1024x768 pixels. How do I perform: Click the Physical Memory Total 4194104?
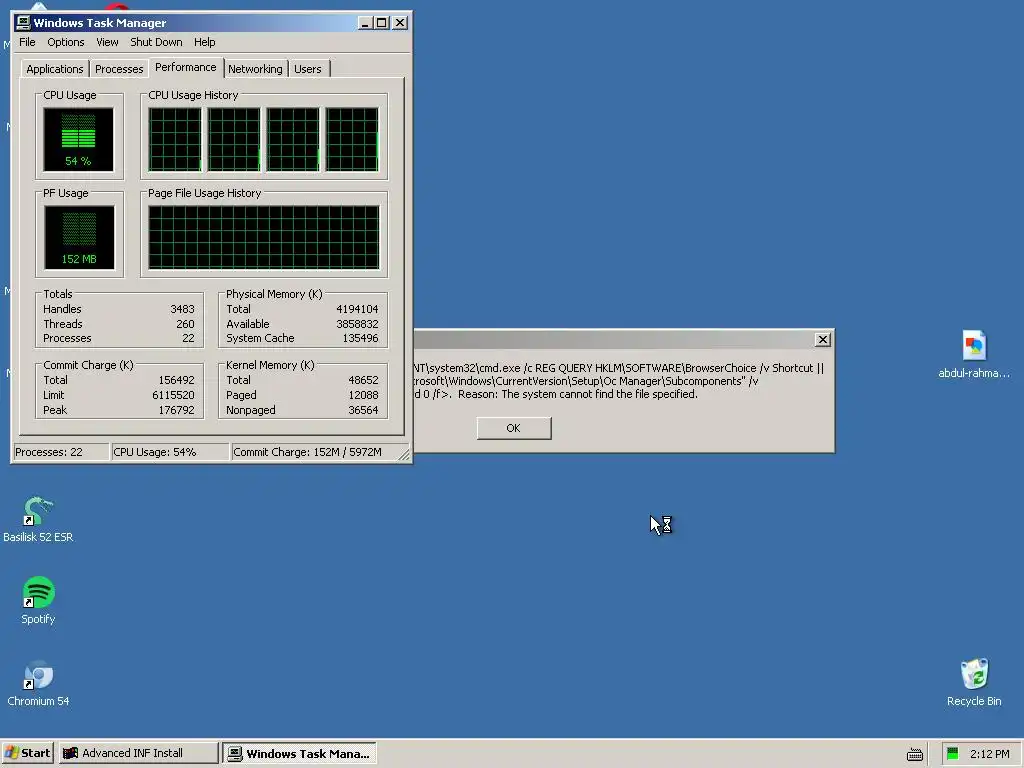click(x=357, y=309)
